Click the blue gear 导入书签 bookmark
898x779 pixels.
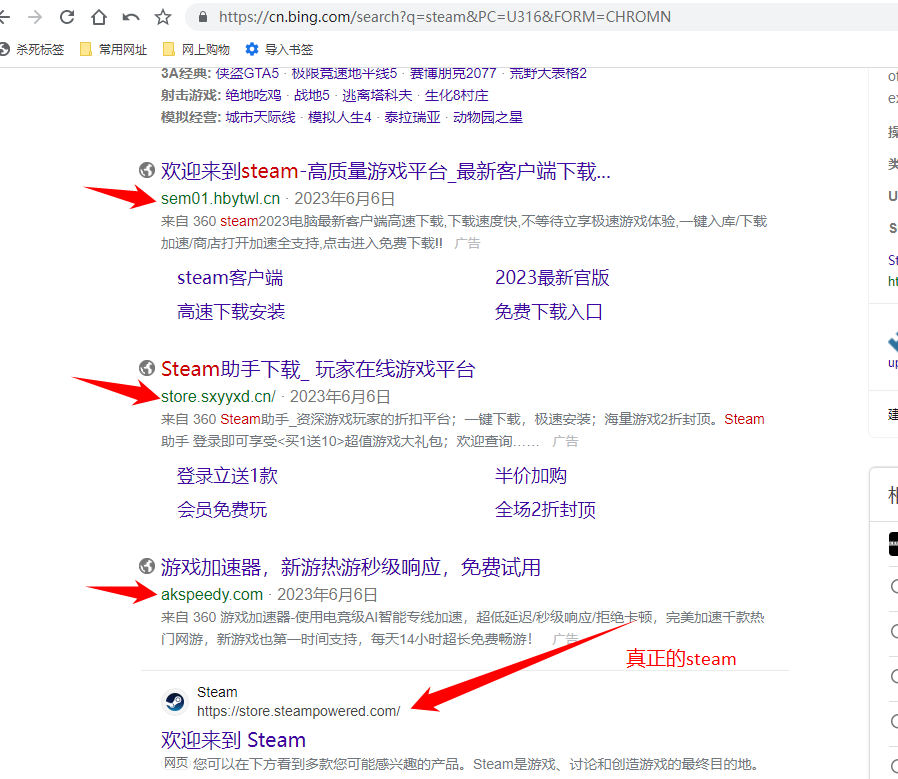tap(279, 49)
